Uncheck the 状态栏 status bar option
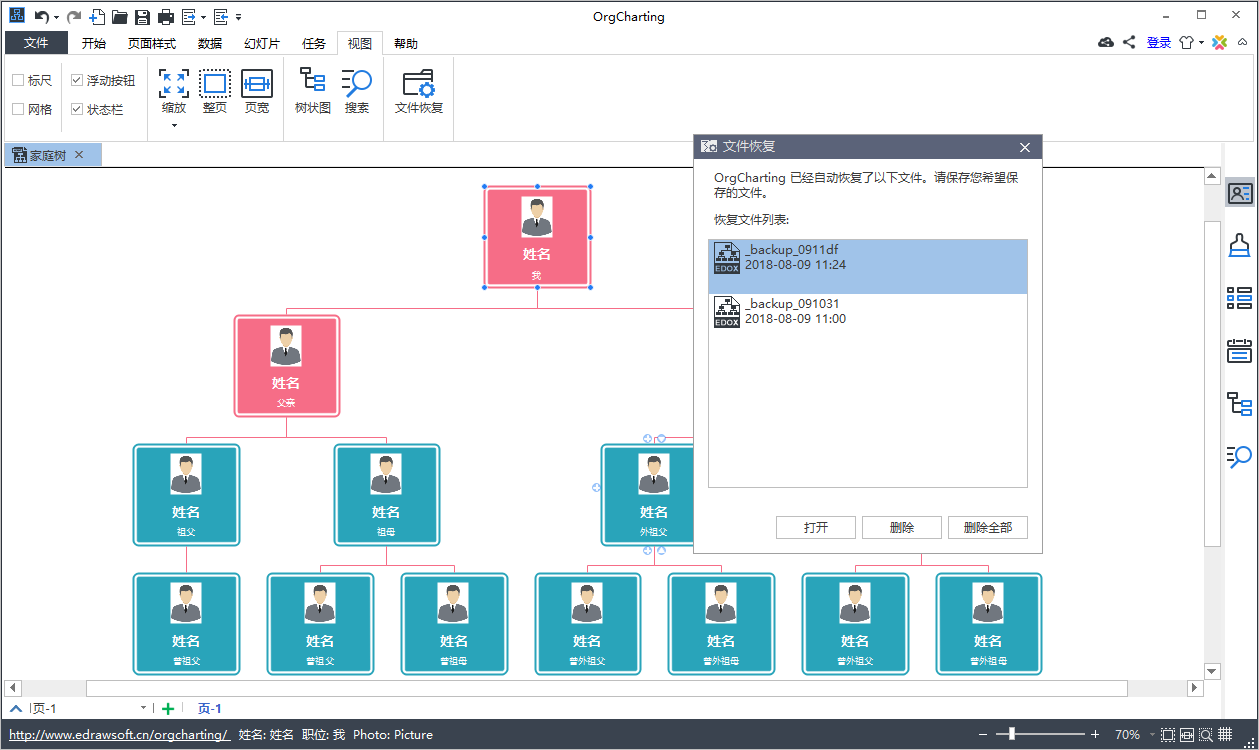The image size is (1259, 750). [77, 109]
